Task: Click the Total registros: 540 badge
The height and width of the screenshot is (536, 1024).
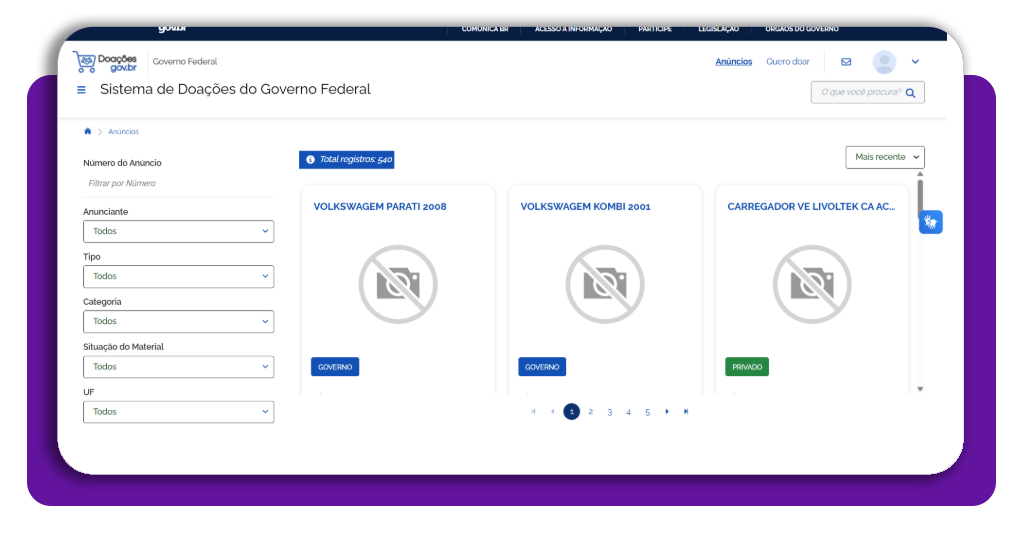Action: (347, 160)
